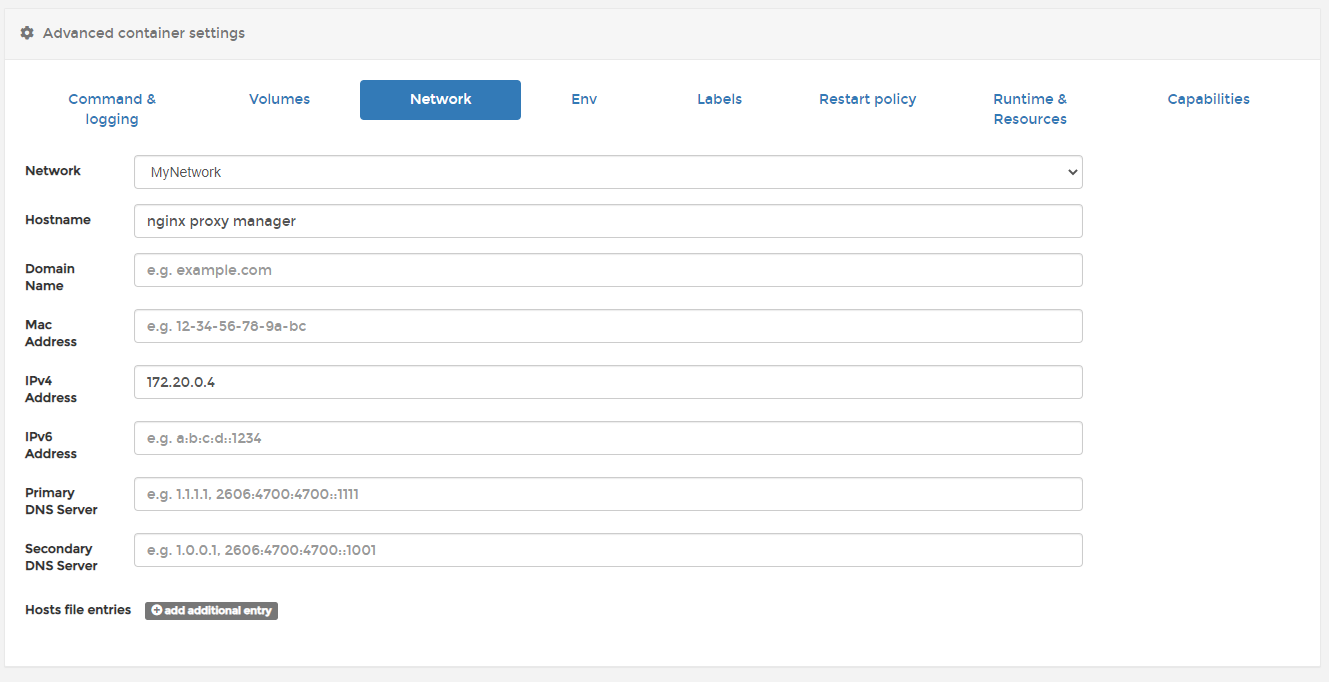The image size is (1329, 682).
Task: Click the gear icon beside Advanced container settings
Action: click(27, 33)
